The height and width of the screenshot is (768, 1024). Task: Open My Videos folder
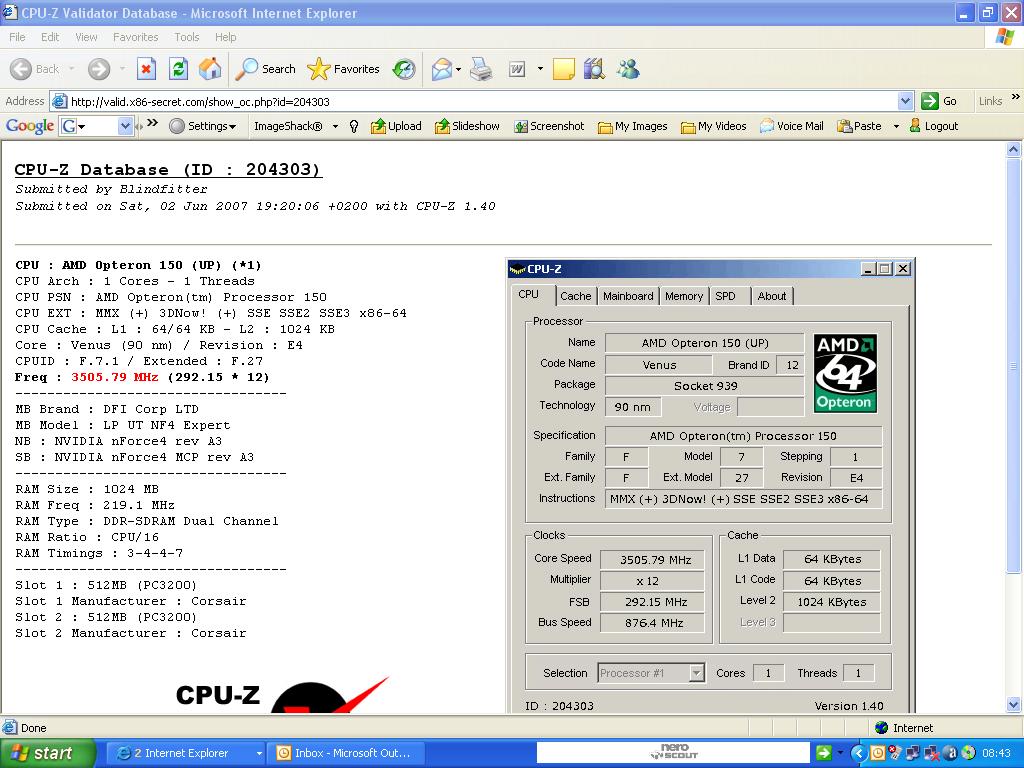click(714, 126)
